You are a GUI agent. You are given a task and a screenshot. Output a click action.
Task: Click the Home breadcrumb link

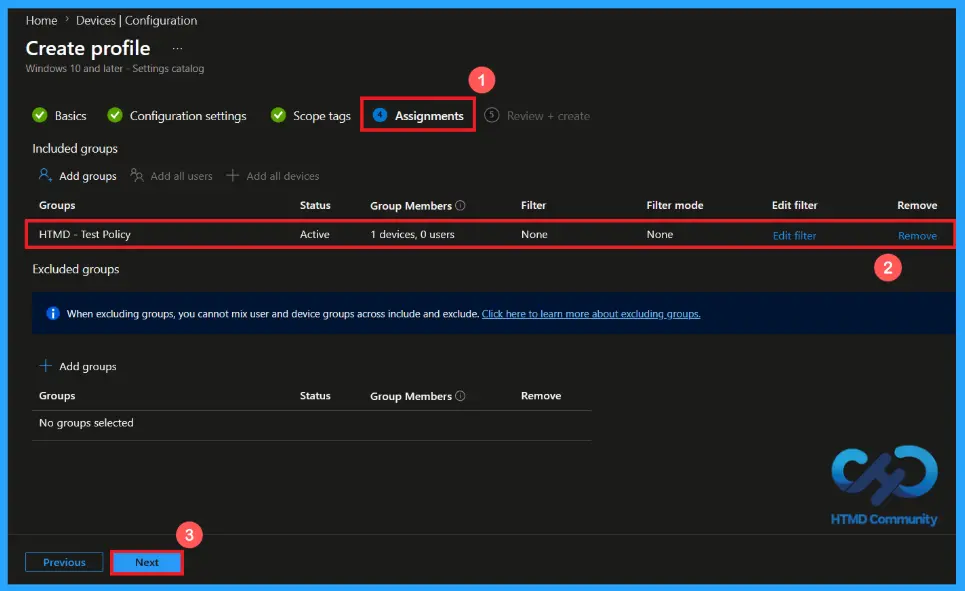[x=41, y=20]
